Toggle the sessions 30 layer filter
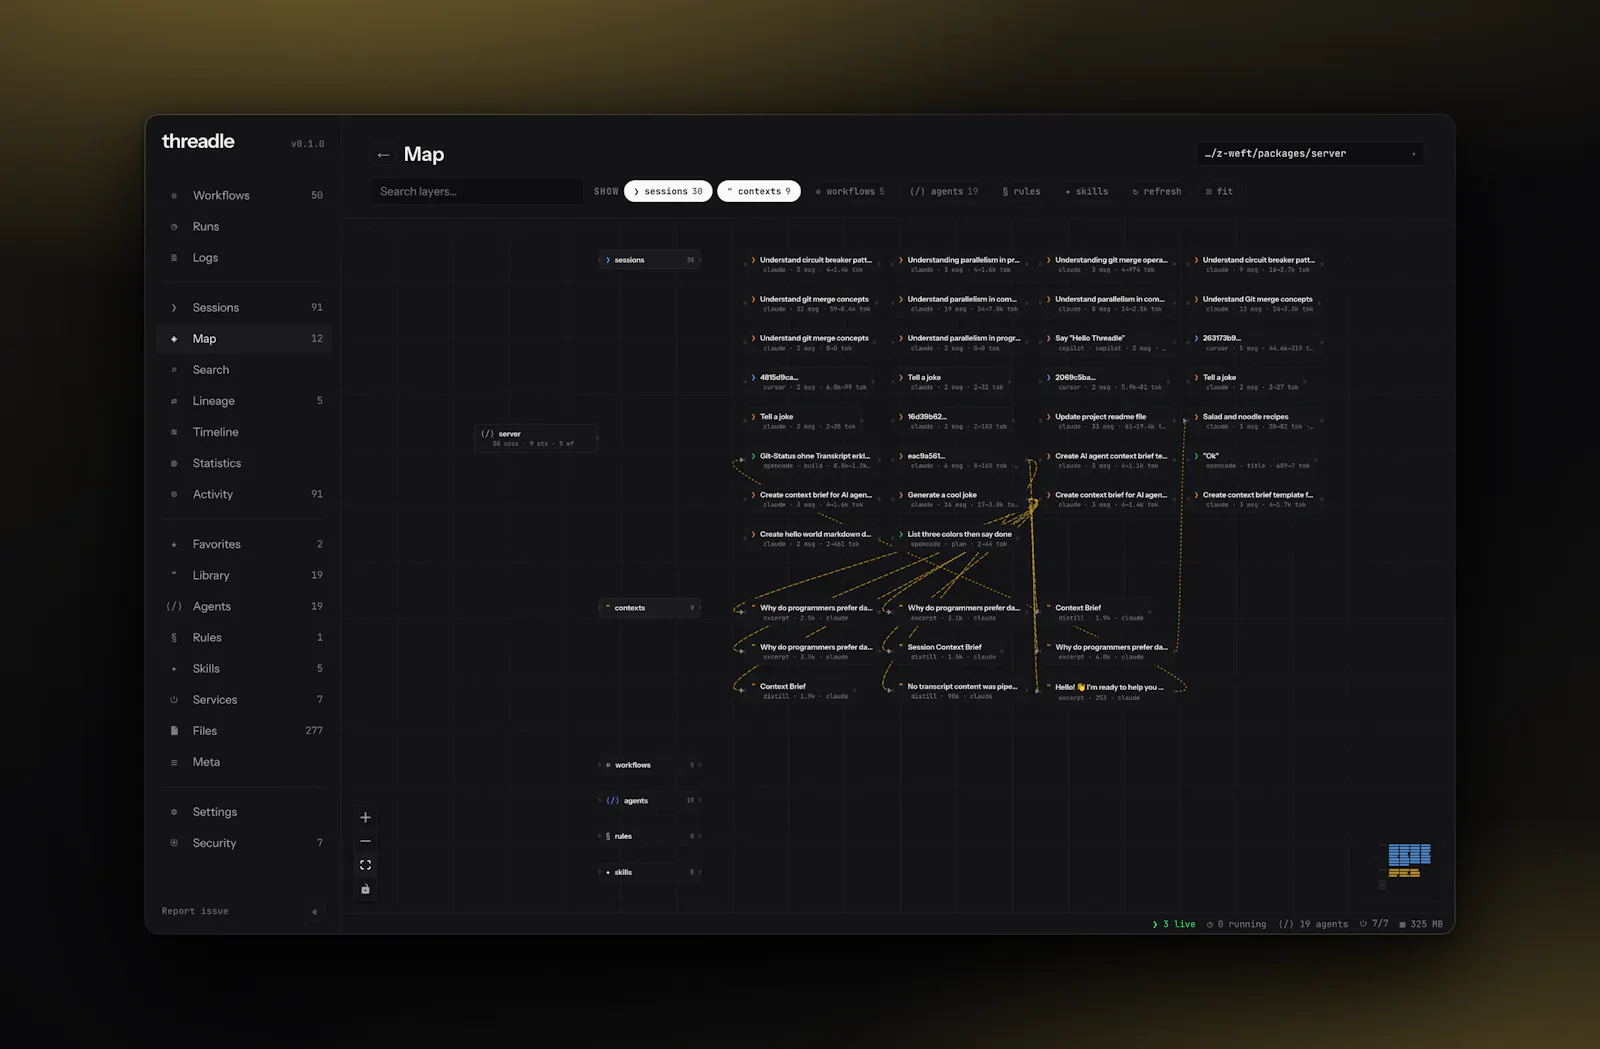 pyautogui.click(x=668, y=191)
